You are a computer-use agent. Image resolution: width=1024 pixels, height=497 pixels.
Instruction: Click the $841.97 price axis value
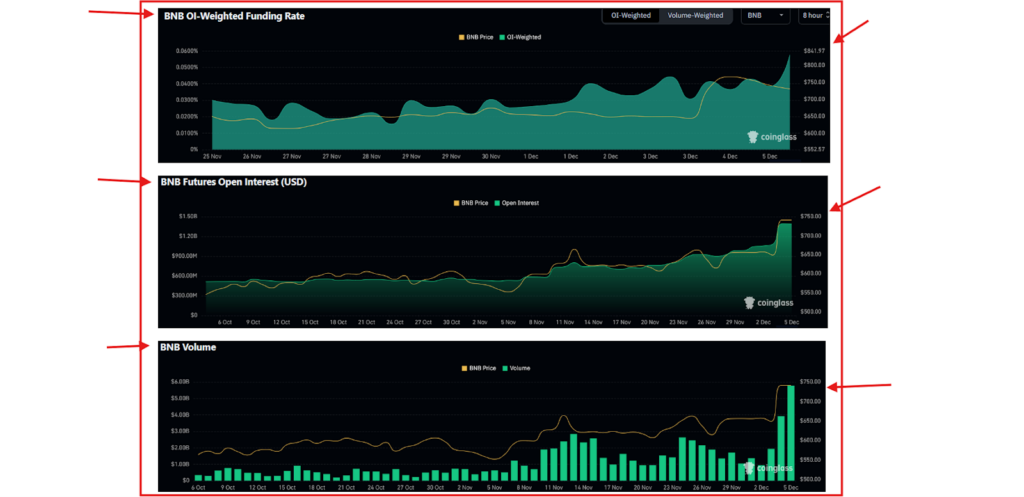[814, 51]
